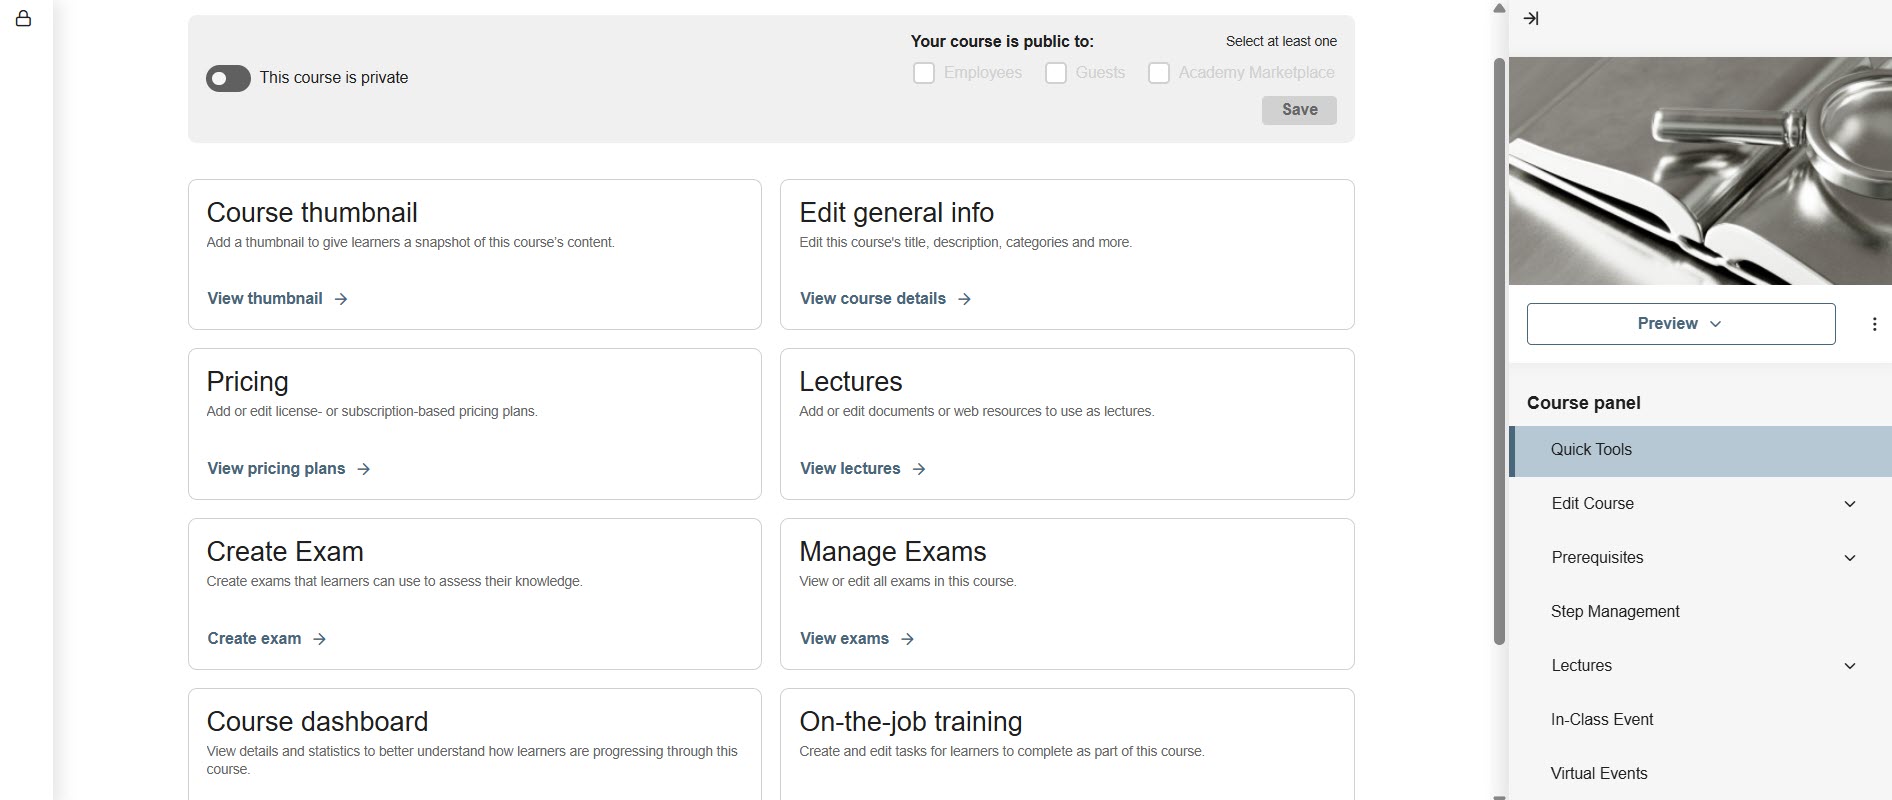Select Quick Tools in Course panel
This screenshot has height=800, width=1892.
[x=1591, y=450]
